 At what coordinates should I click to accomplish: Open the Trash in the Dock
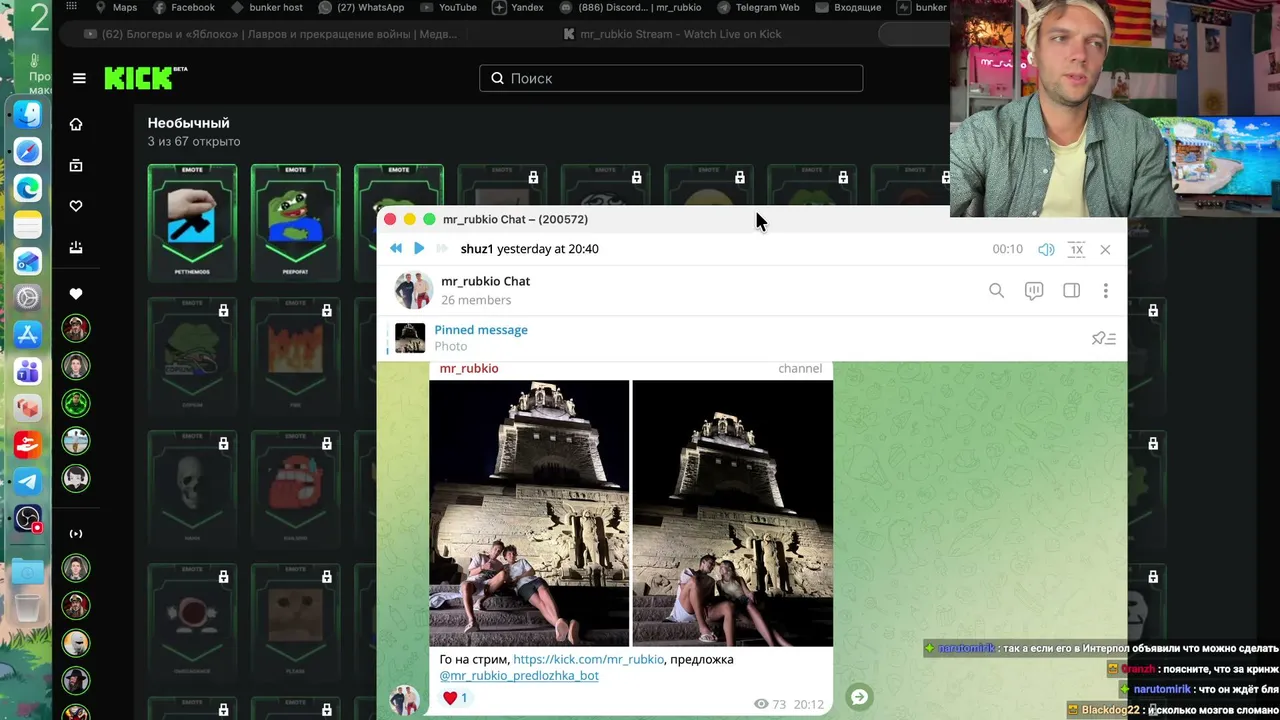pyautogui.click(x=28, y=606)
